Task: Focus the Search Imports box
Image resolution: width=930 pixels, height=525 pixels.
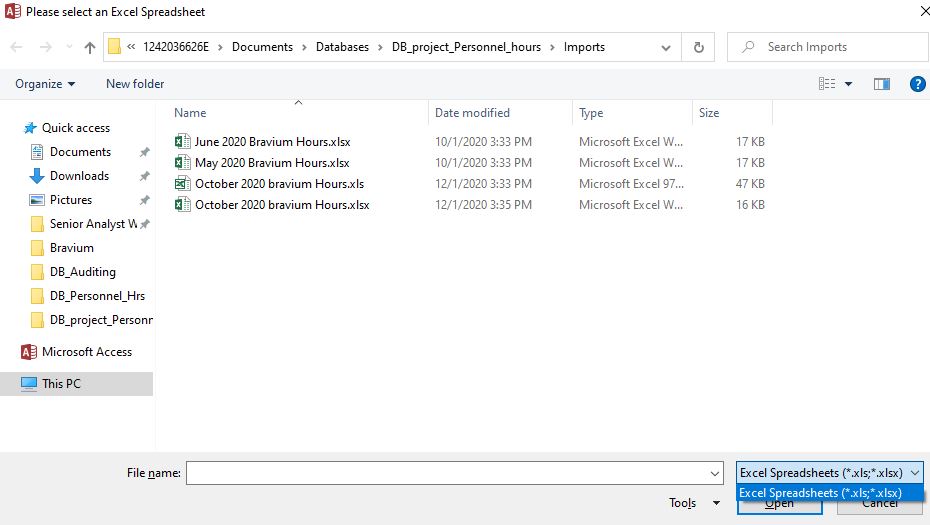Action: click(827, 47)
